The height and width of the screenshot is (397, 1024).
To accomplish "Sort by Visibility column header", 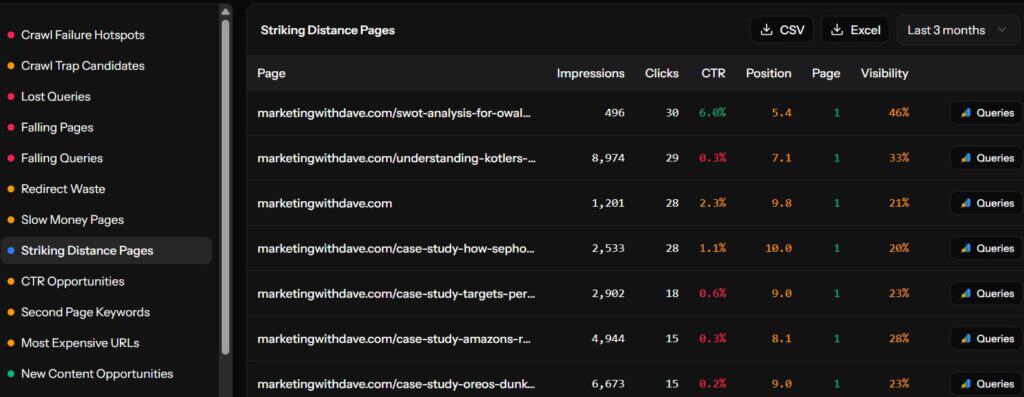I will coord(884,74).
